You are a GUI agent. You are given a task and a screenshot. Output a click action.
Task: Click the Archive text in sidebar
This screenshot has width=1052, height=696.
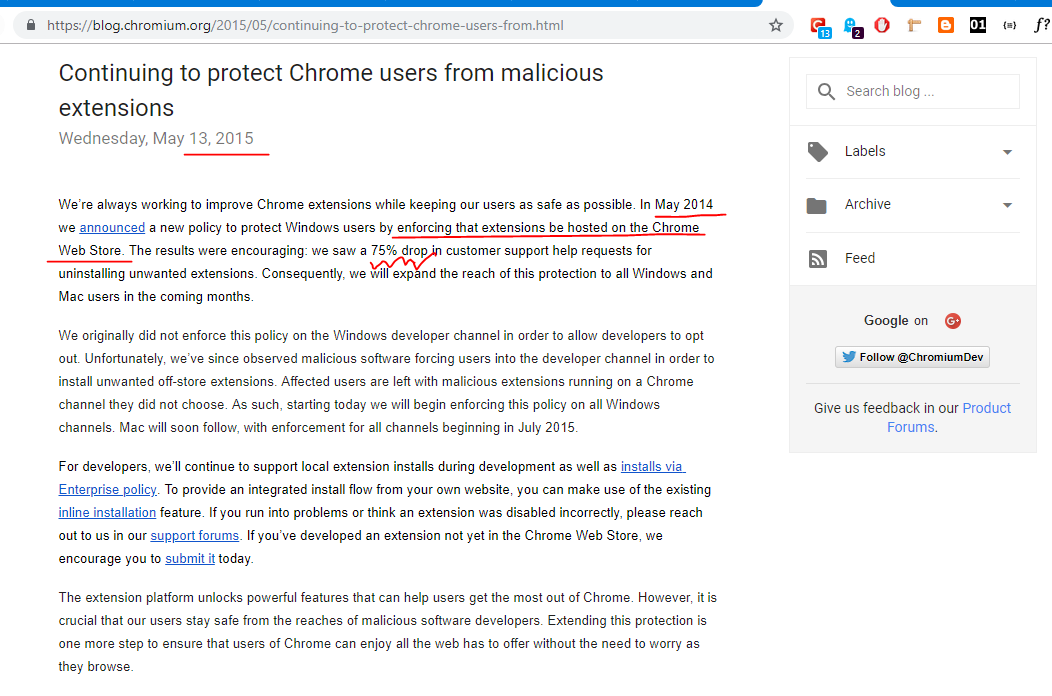point(867,204)
